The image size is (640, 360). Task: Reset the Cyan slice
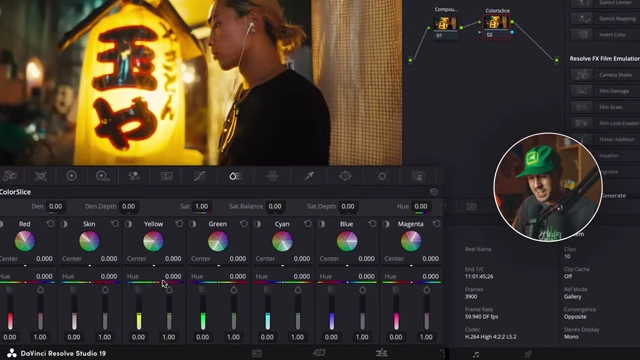point(308,224)
